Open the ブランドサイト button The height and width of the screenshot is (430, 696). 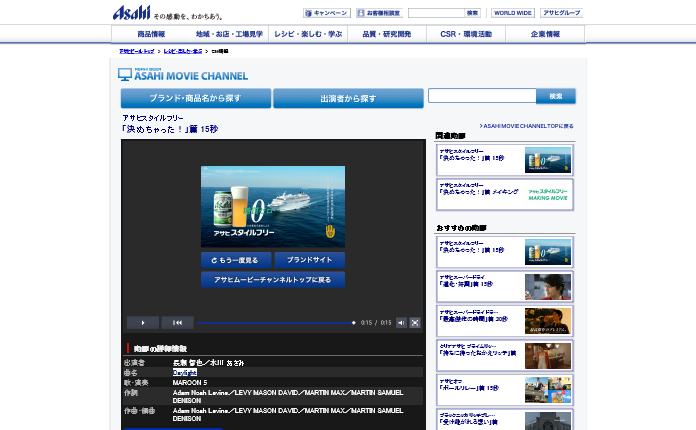click(x=309, y=260)
